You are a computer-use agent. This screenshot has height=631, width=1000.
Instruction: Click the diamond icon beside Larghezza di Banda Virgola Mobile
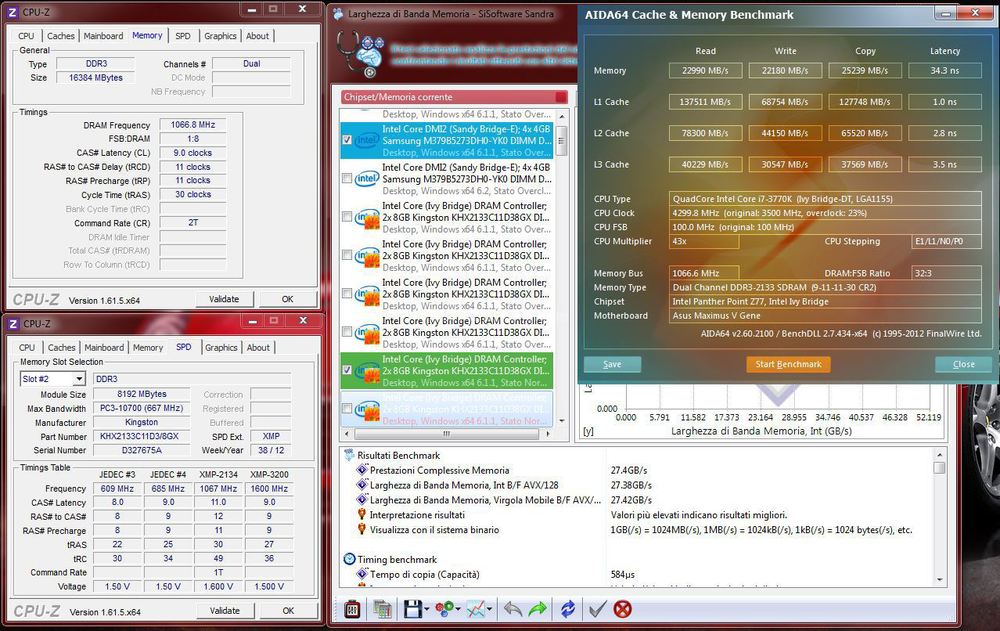[362, 500]
